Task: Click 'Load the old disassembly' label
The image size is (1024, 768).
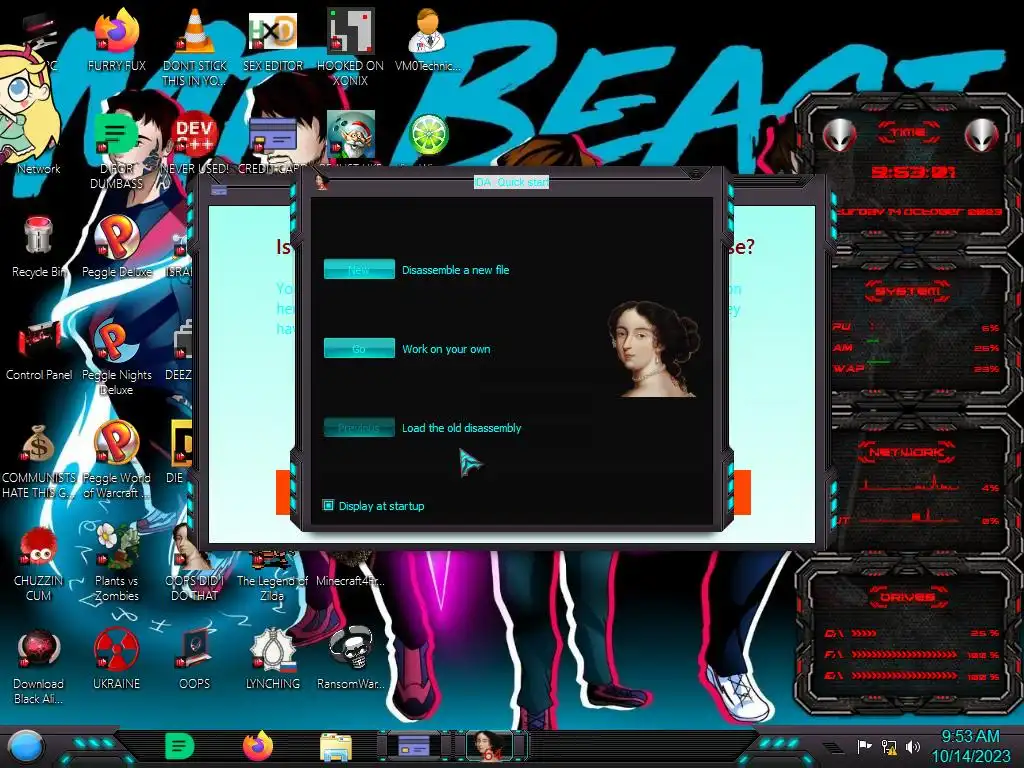Action: 461,428
